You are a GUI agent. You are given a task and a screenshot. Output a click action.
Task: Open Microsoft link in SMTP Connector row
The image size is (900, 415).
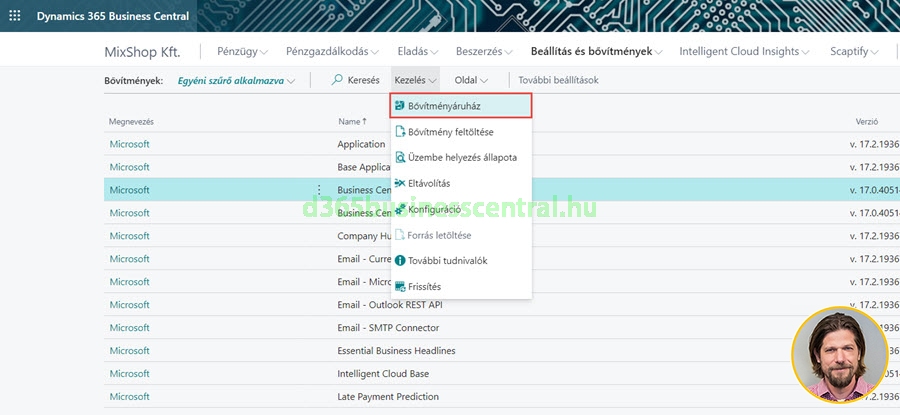tap(129, 328)
